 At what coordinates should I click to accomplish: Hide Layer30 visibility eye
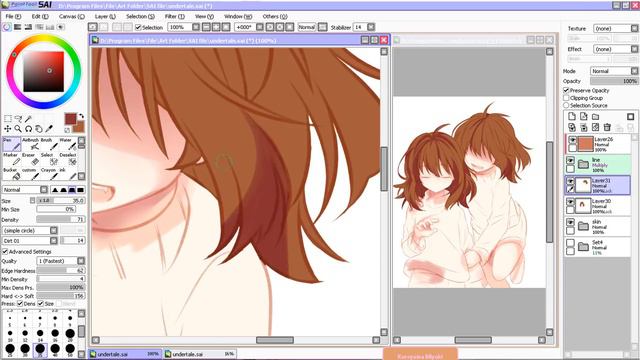pyautogui.click(x=571, y=201)
